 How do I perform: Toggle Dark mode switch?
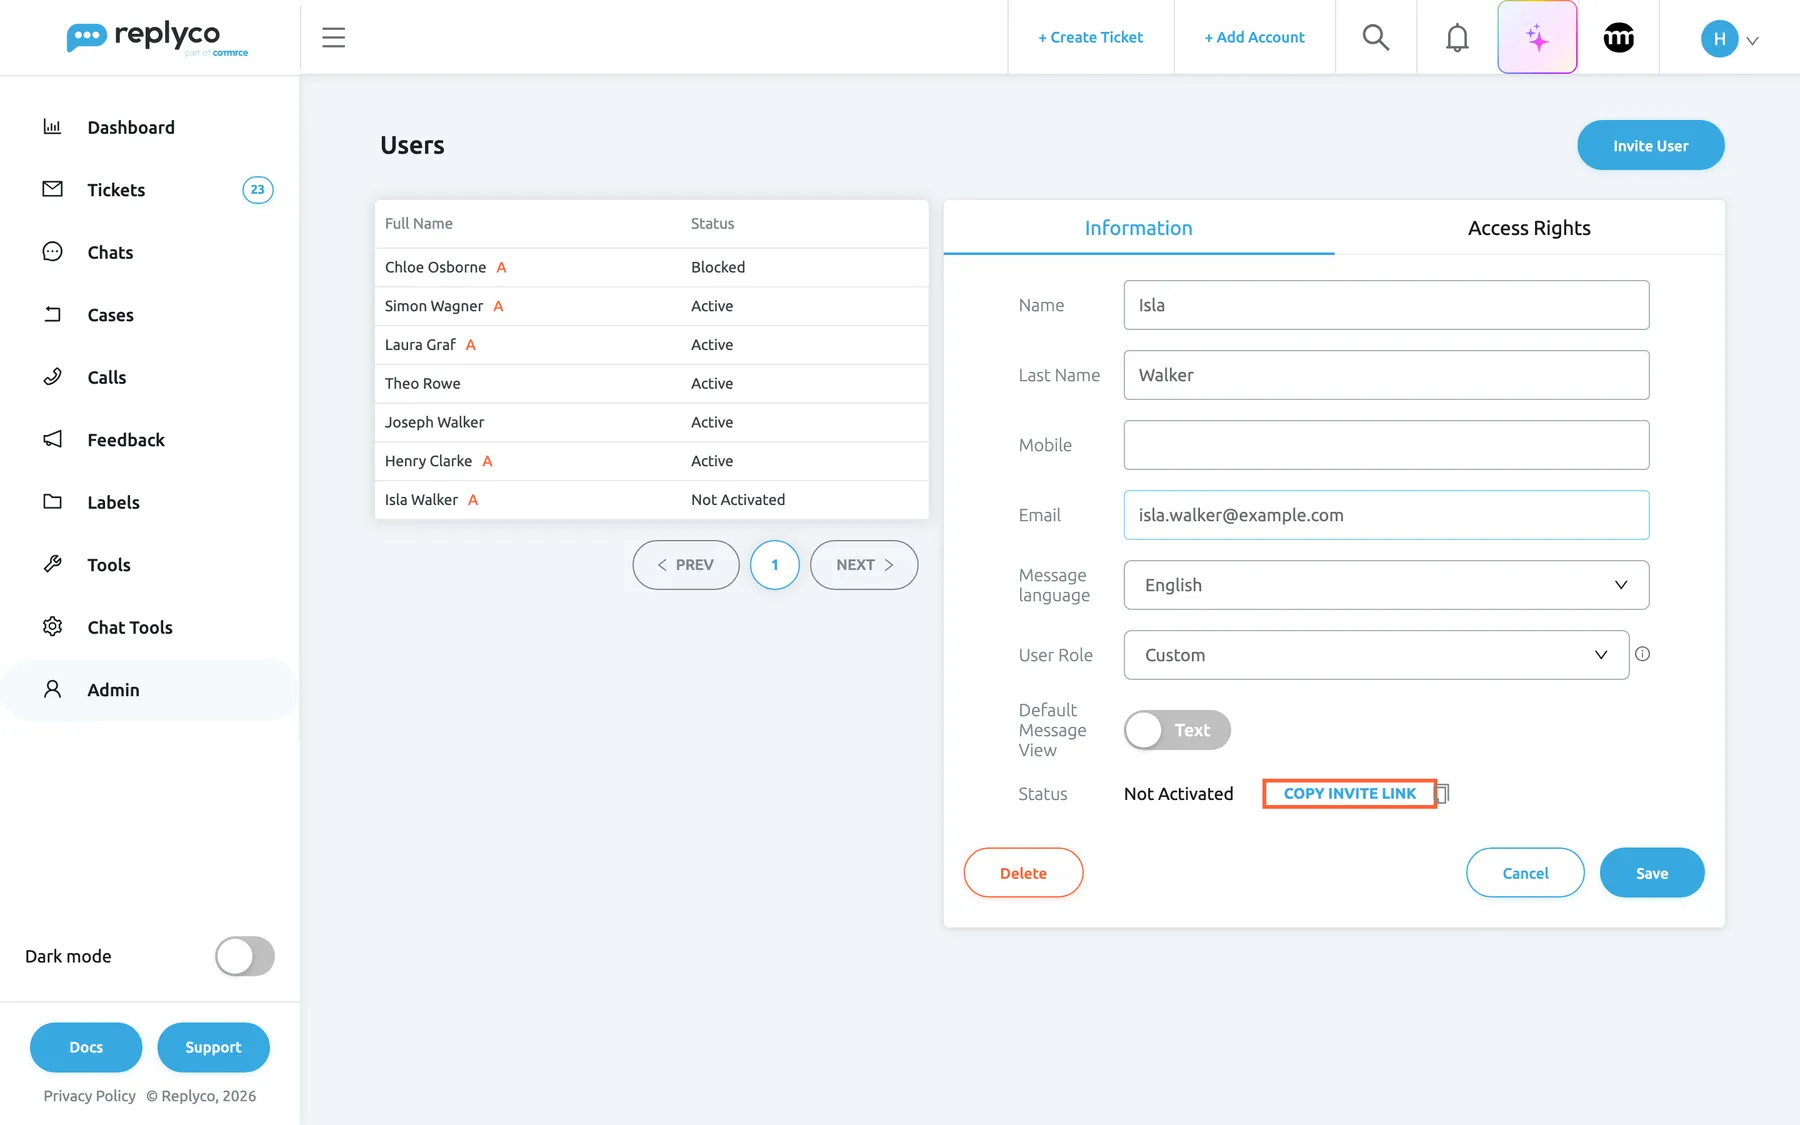[x=245, y=956]
